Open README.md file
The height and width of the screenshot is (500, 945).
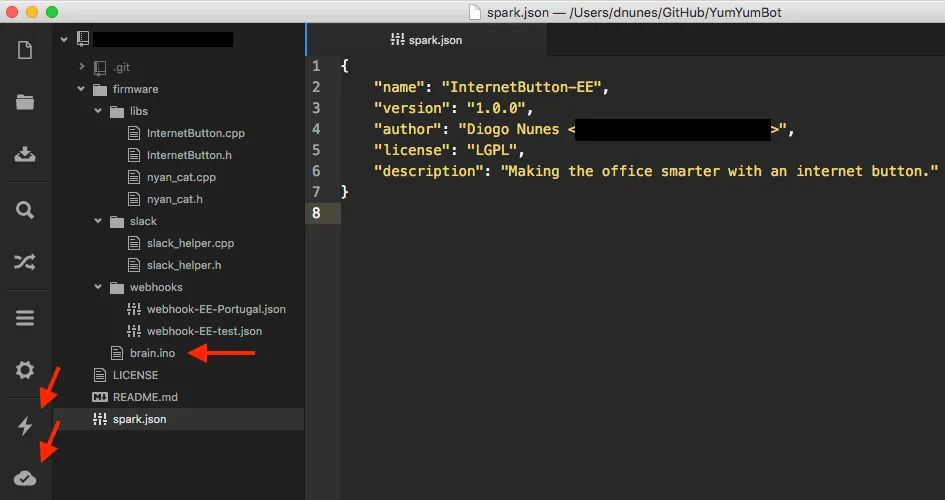(145, 397)
